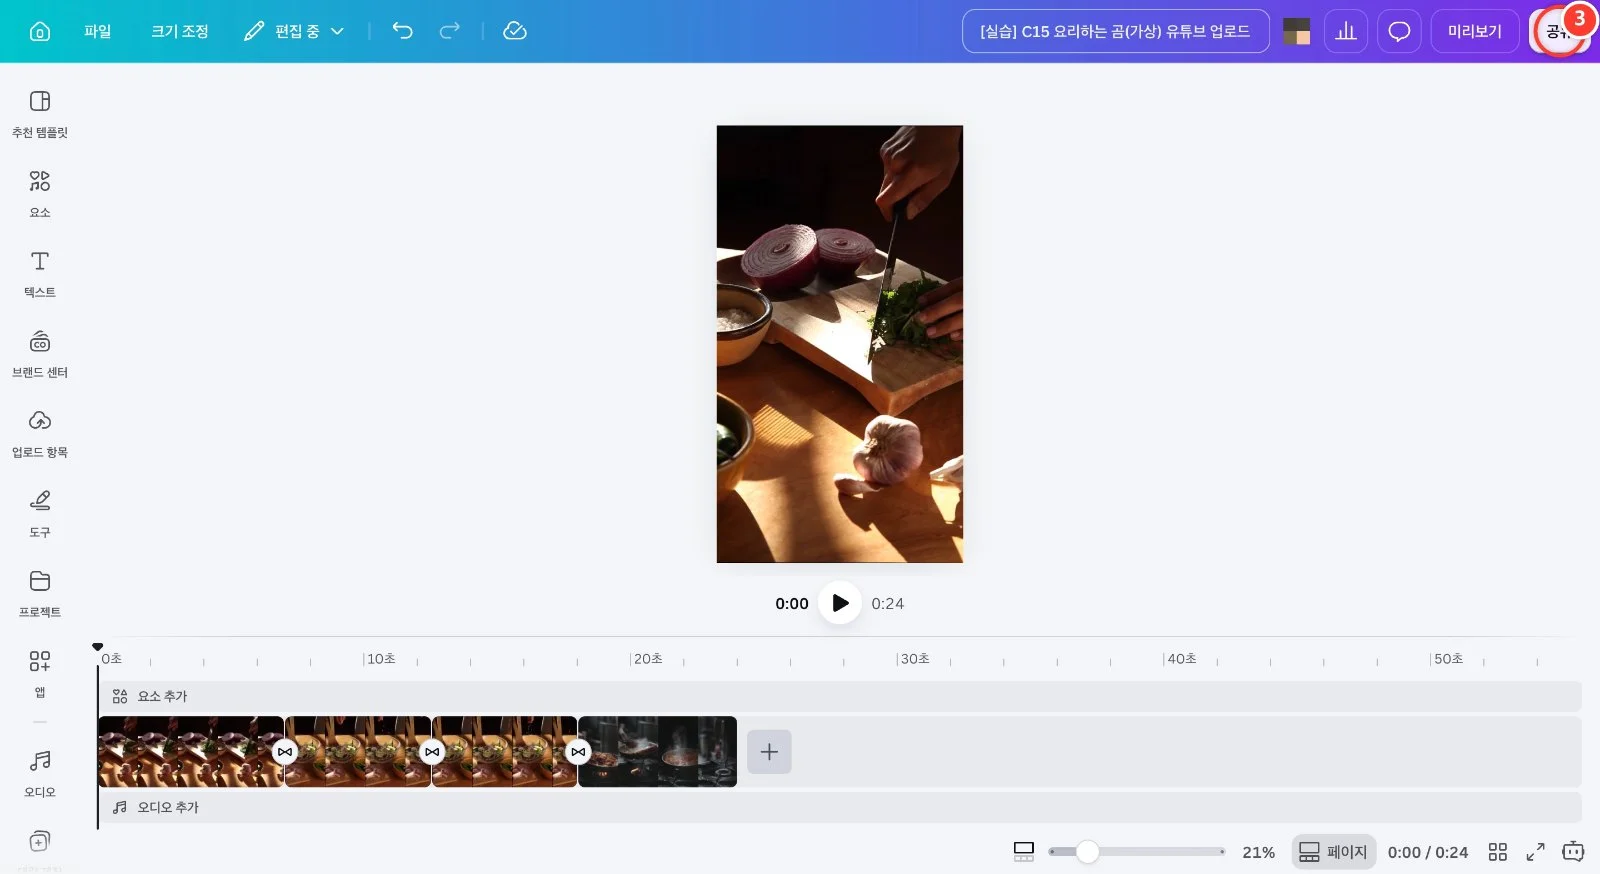This screenshot has height=874, width=1600.
Task: Open the 파일 menu
Action: pos(98,31)
